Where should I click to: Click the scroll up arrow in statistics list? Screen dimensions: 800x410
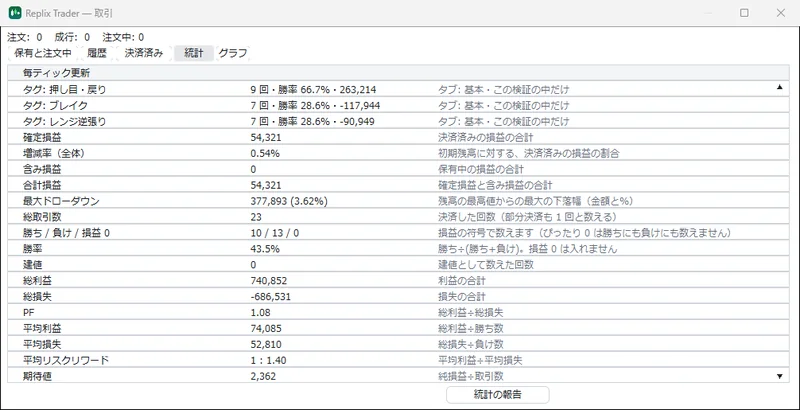click(779, 87)
